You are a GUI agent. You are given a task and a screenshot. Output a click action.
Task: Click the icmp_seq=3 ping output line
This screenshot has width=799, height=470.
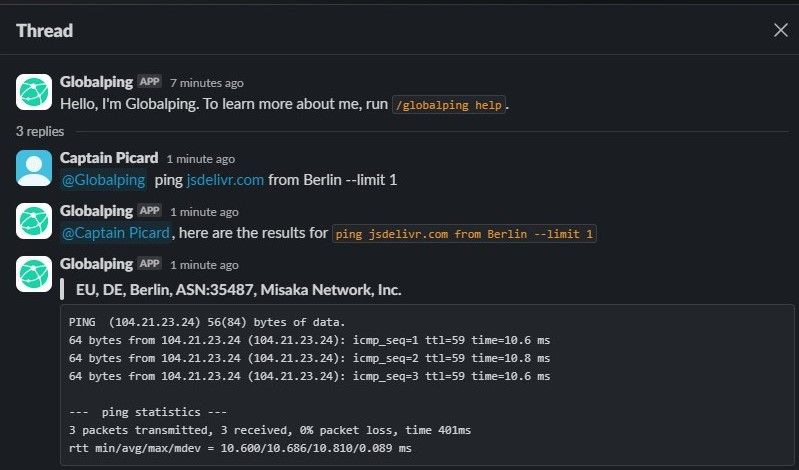[x=309, y=376]
